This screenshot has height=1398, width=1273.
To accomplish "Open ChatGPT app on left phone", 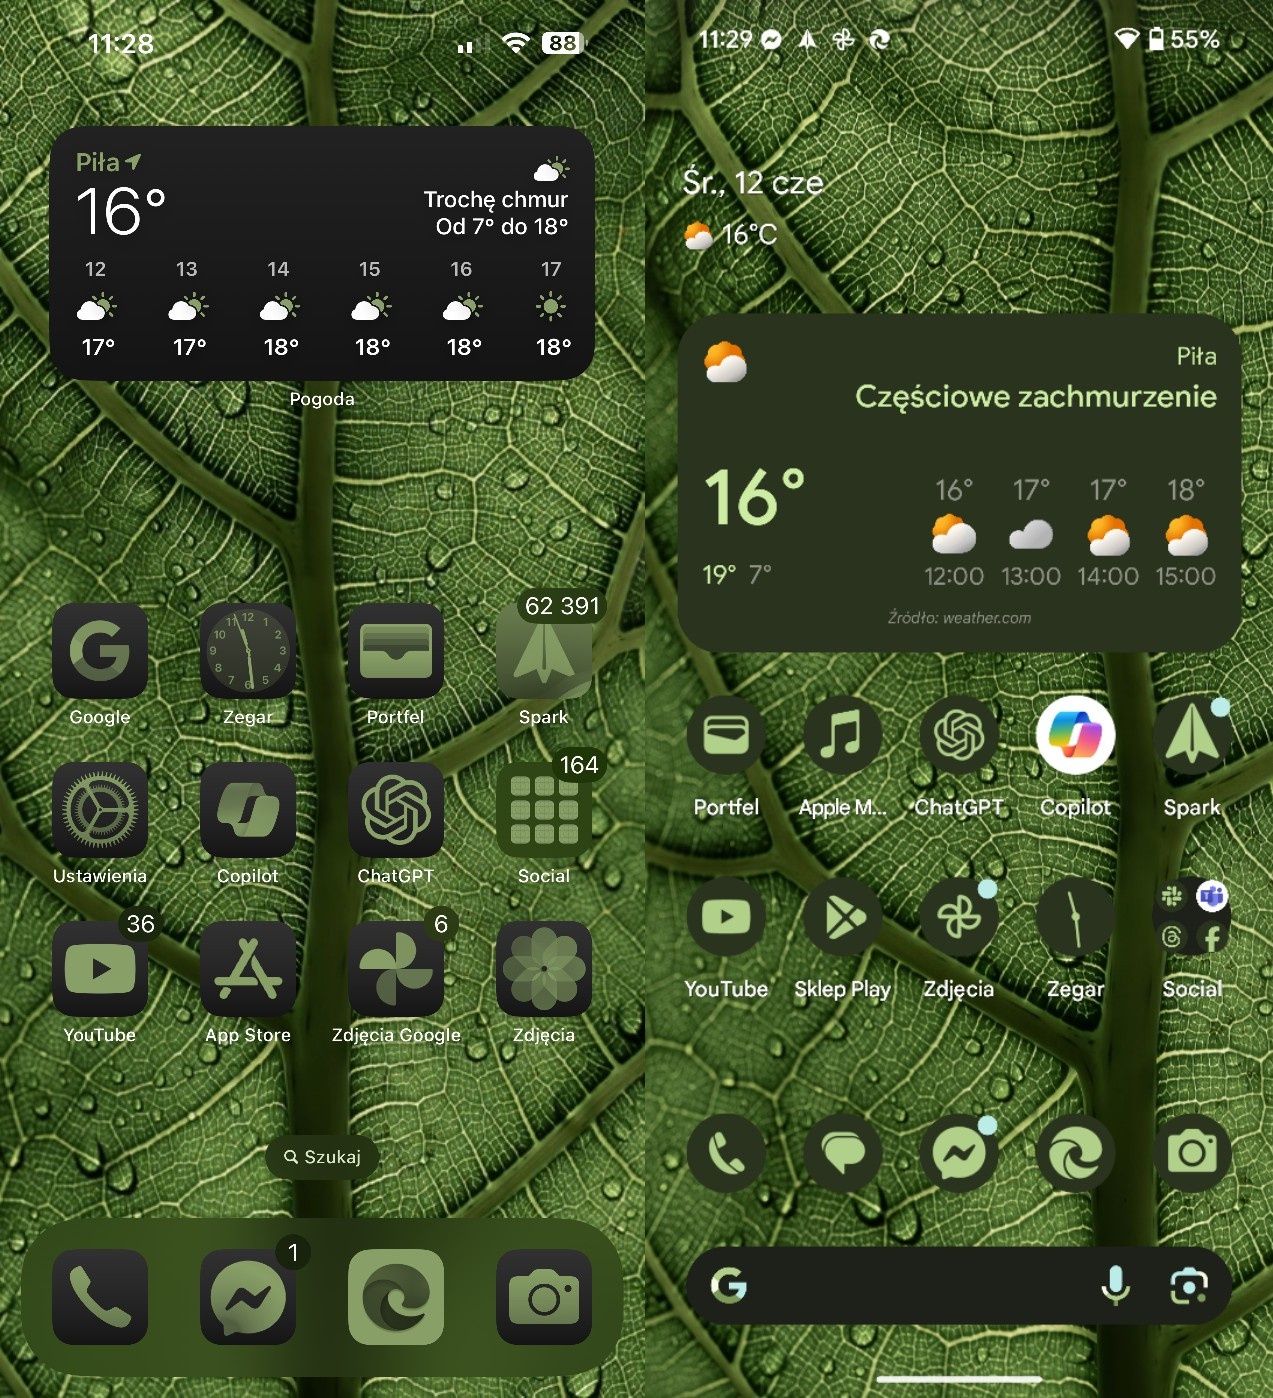I will tap(396, 809).
